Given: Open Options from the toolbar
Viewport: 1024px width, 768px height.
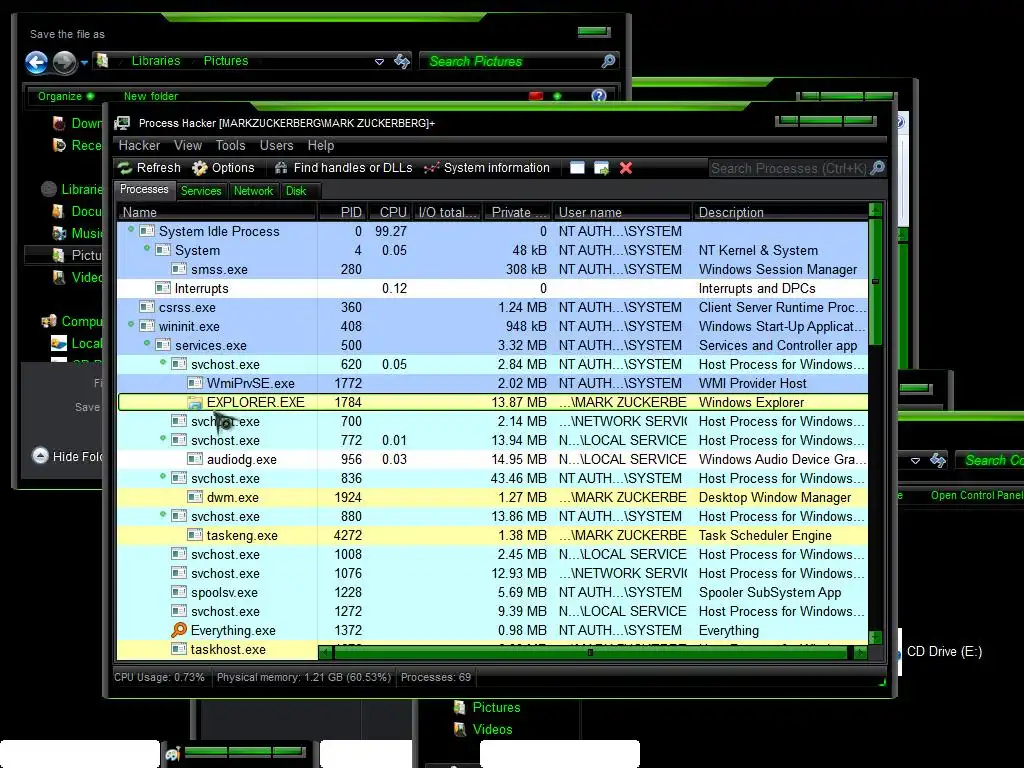Looking at the screenshot, I should [x=223, y=168].
